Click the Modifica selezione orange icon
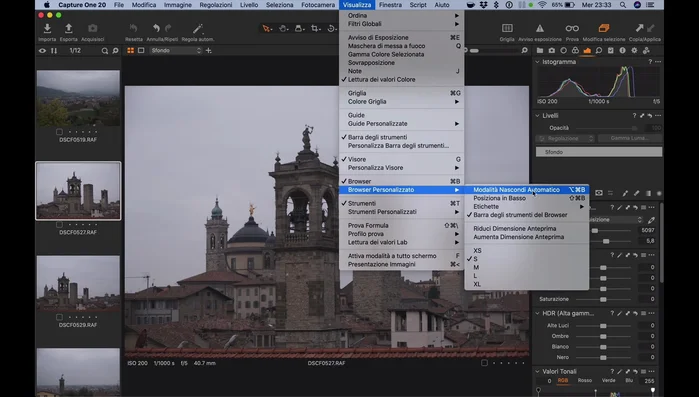Screen dimensions: 699x397 (604, 29)
